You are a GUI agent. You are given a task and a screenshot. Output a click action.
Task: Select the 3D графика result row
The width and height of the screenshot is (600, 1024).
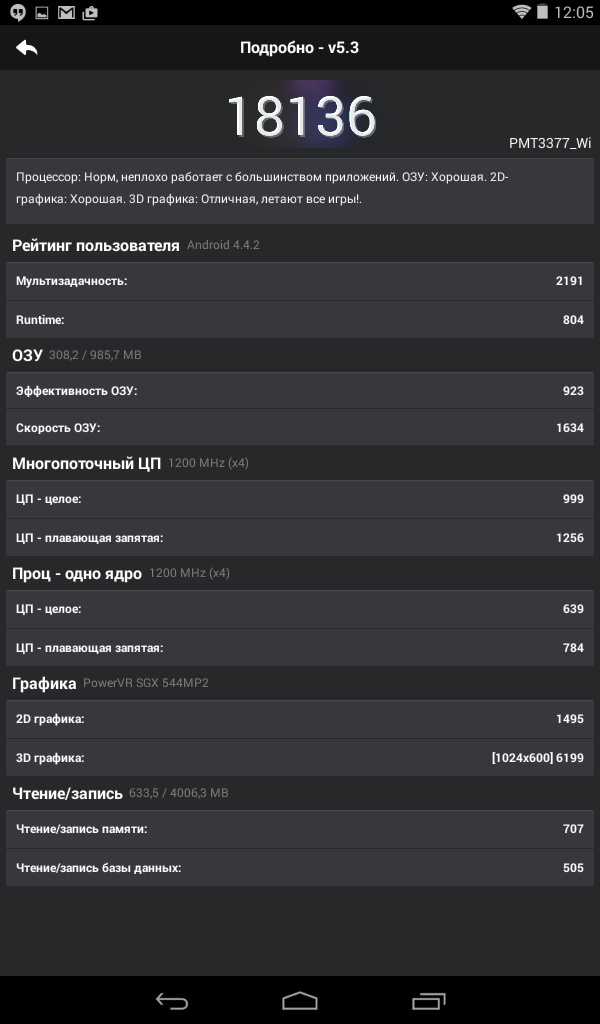(300, 758)
